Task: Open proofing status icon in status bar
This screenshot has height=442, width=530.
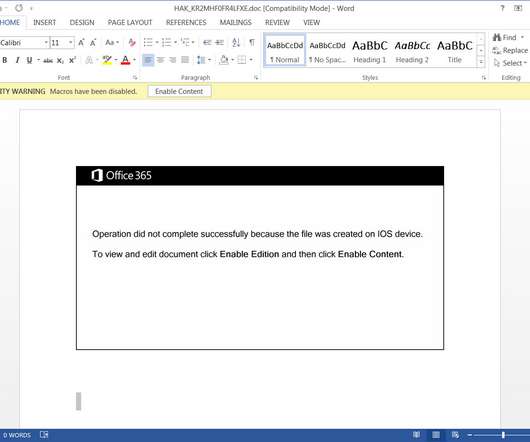Action: 44,435
